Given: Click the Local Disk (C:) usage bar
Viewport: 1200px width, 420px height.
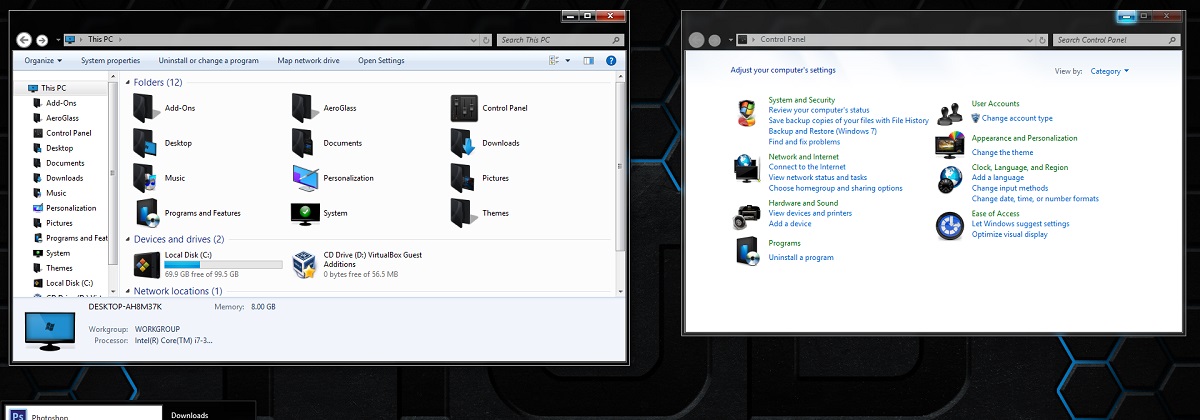Looking at the screenshot, I should (224, 264).
